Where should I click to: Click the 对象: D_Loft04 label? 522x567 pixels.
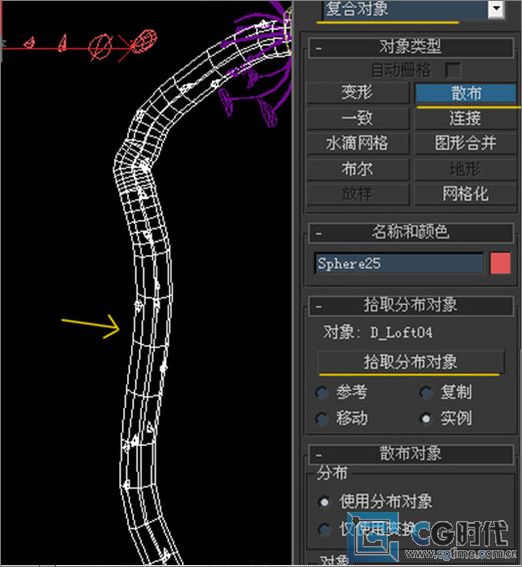378,332
